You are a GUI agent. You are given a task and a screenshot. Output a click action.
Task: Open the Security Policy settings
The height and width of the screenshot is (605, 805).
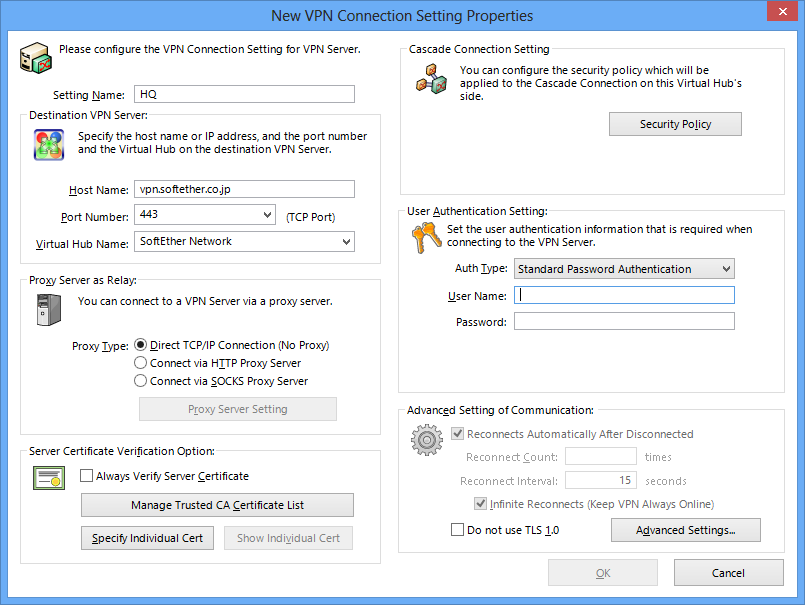point(675,124)
